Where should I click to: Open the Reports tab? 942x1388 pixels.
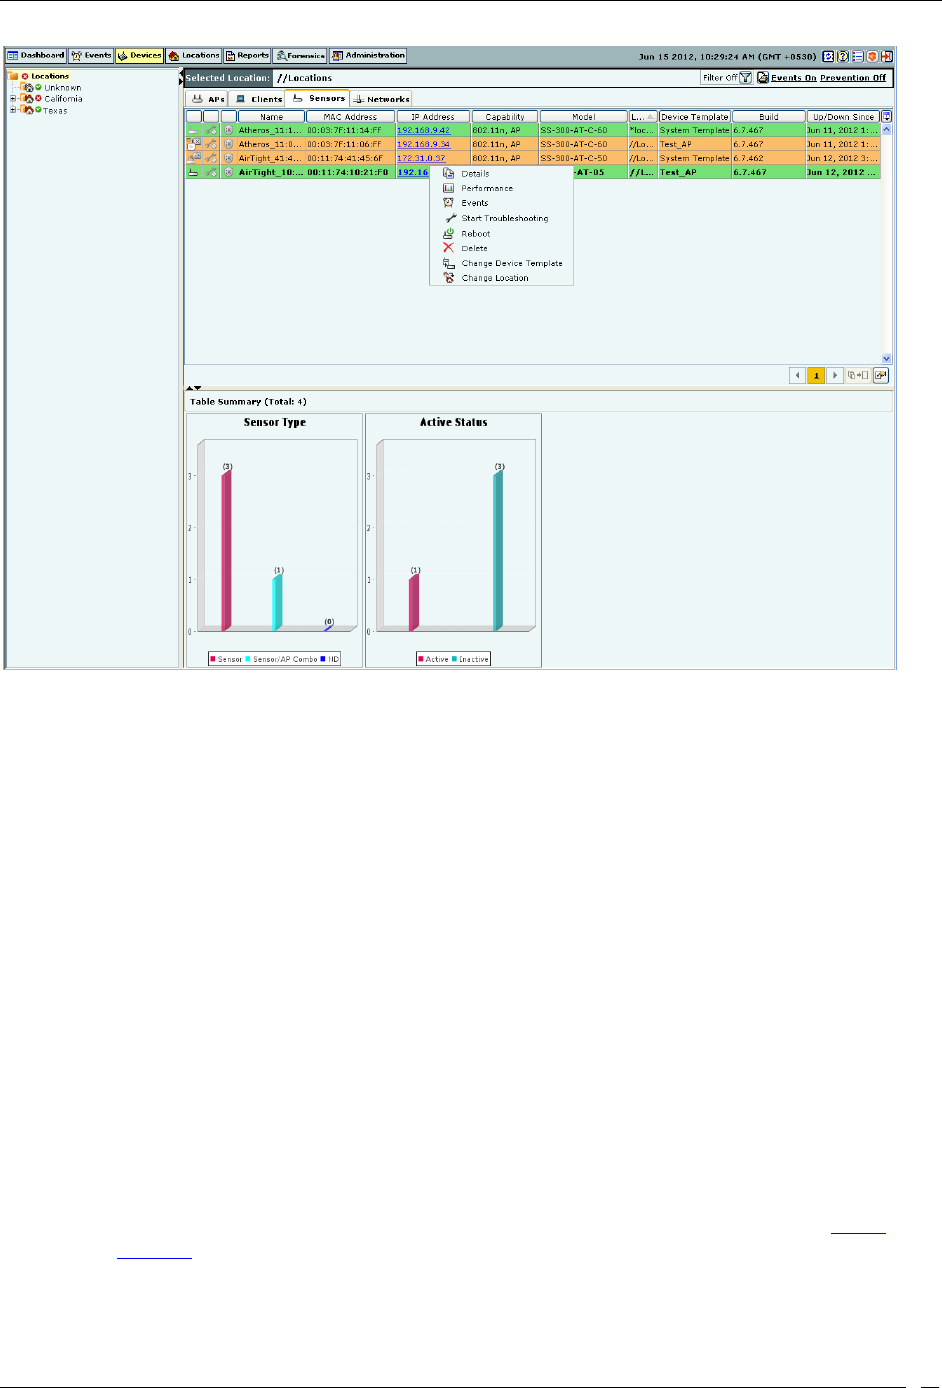(x=247, y=56)
